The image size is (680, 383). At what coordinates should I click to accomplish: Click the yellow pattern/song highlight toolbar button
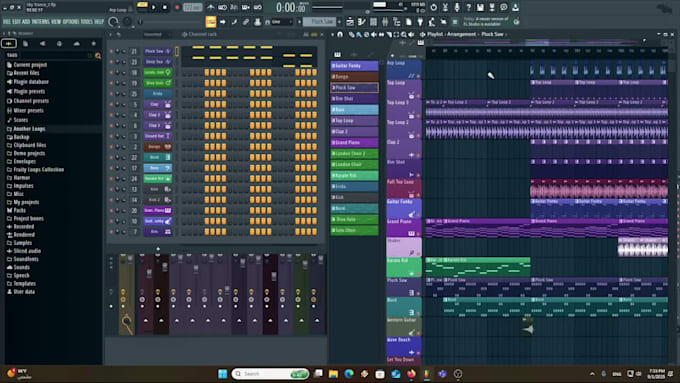(211, 21)
